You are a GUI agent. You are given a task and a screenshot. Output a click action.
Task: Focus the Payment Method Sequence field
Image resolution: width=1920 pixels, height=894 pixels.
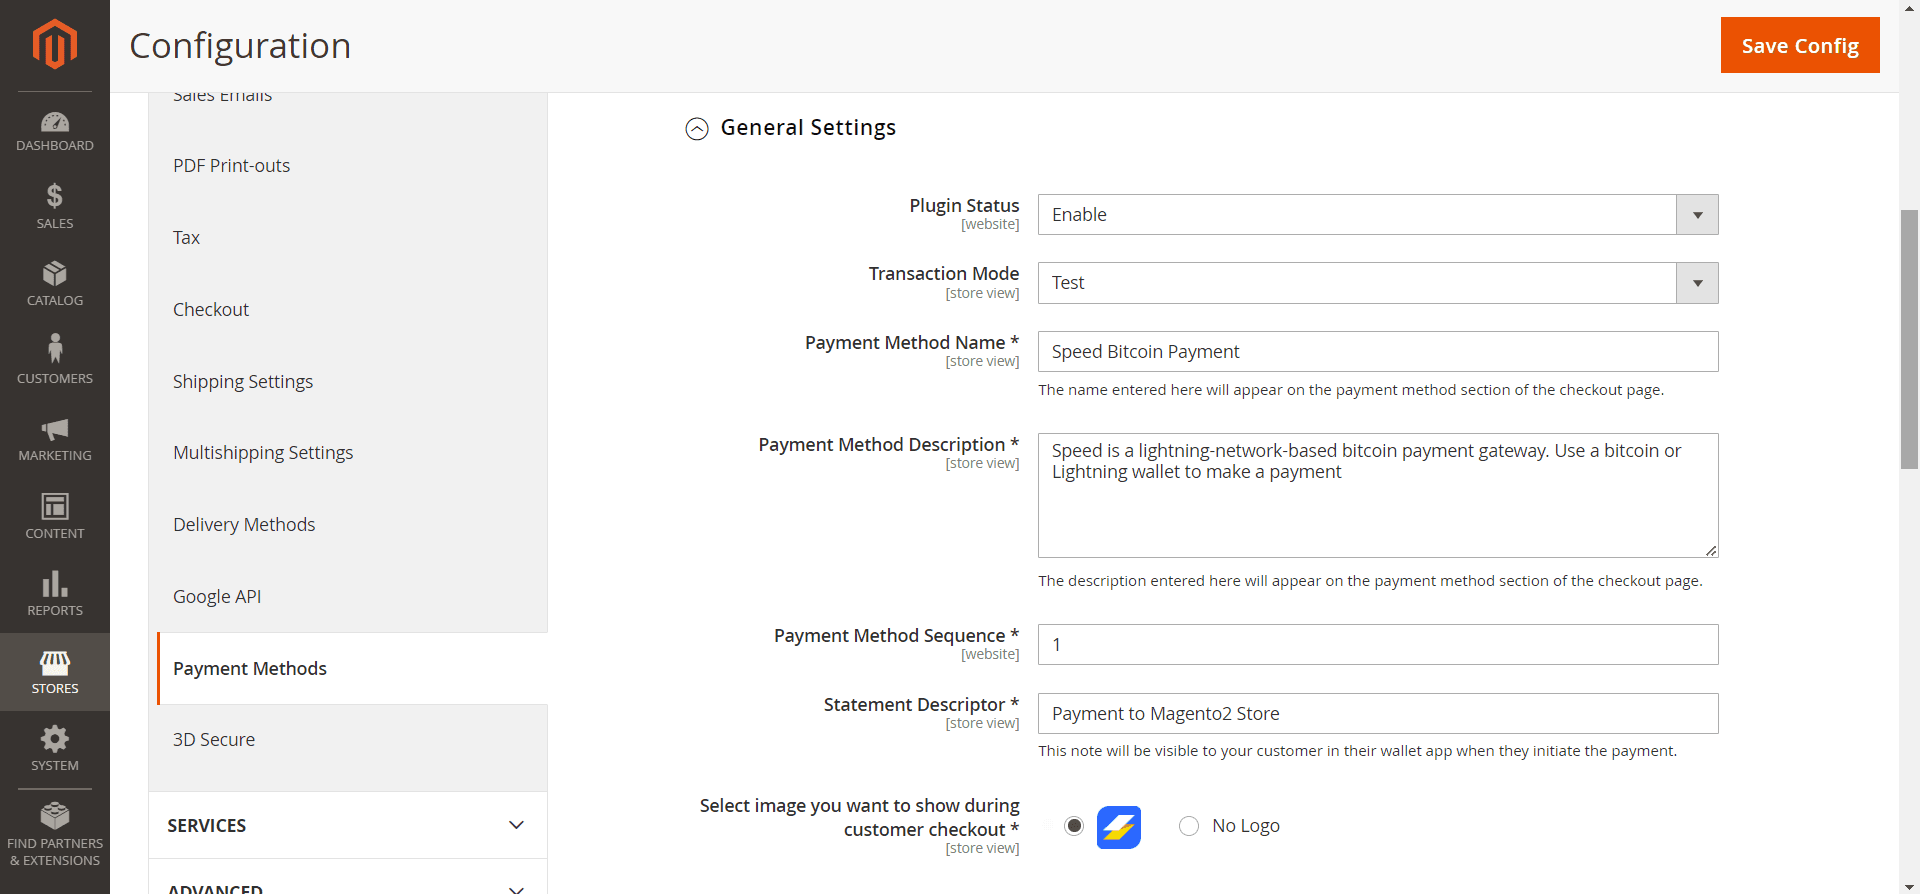pyautogui.click(x=1378, y=645)
